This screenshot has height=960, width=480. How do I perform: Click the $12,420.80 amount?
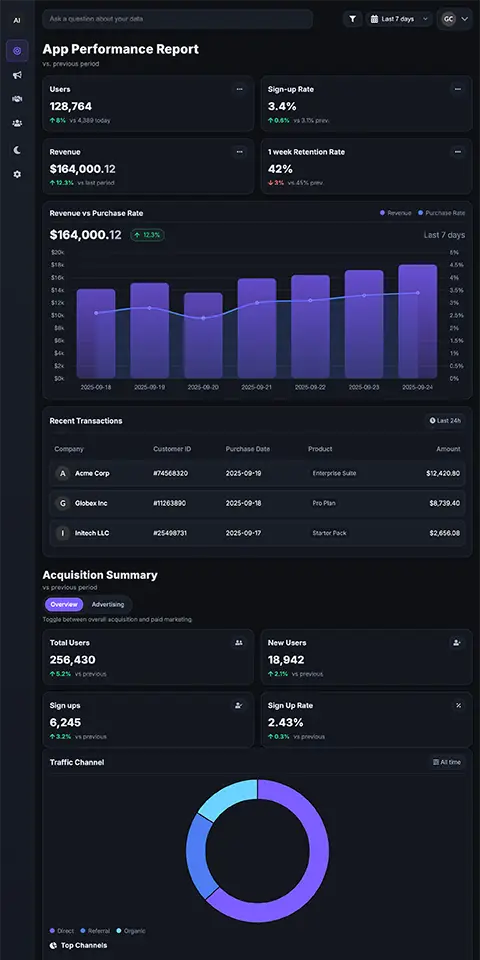pos(443,473)
